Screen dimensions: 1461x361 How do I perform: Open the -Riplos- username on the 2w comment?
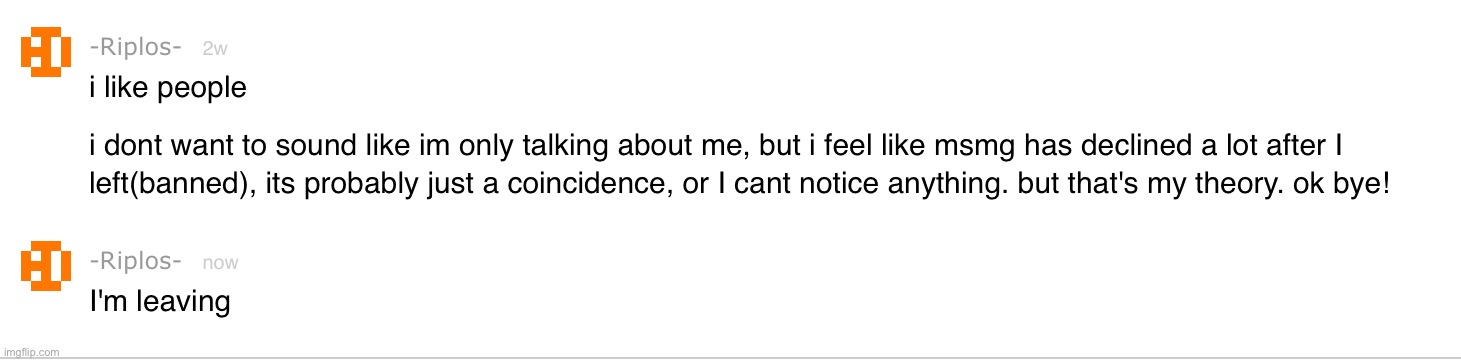pos(135,47)
